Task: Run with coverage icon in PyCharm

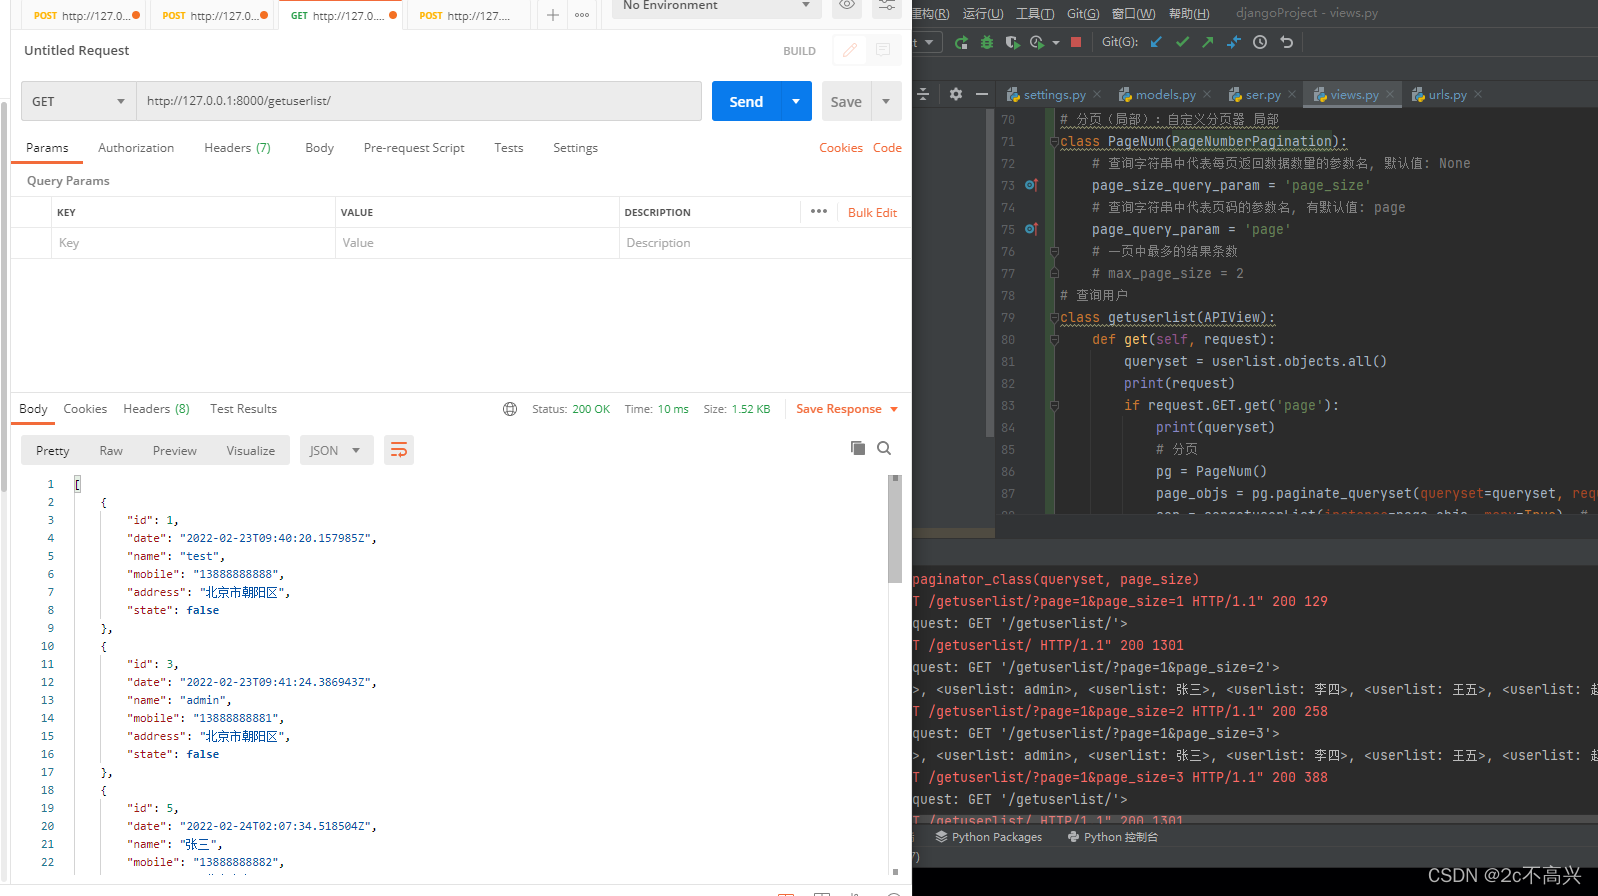Action: 1012,42
